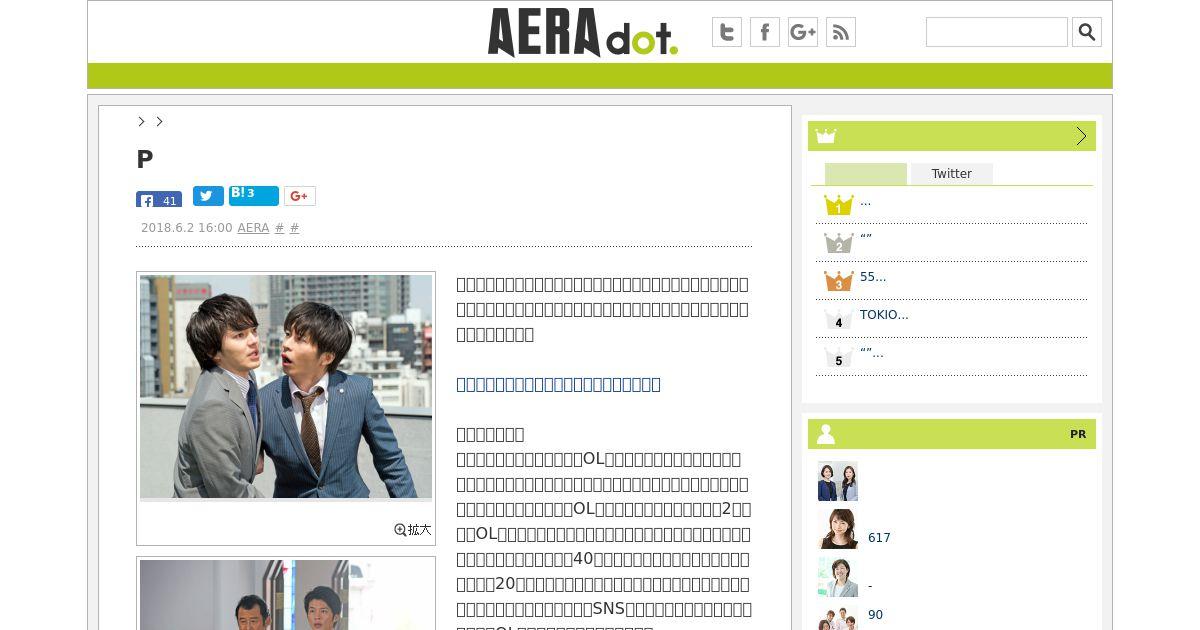1200x630 pixels.
Task: Click the first breadcrumb chevron
Action: point(142,121)
